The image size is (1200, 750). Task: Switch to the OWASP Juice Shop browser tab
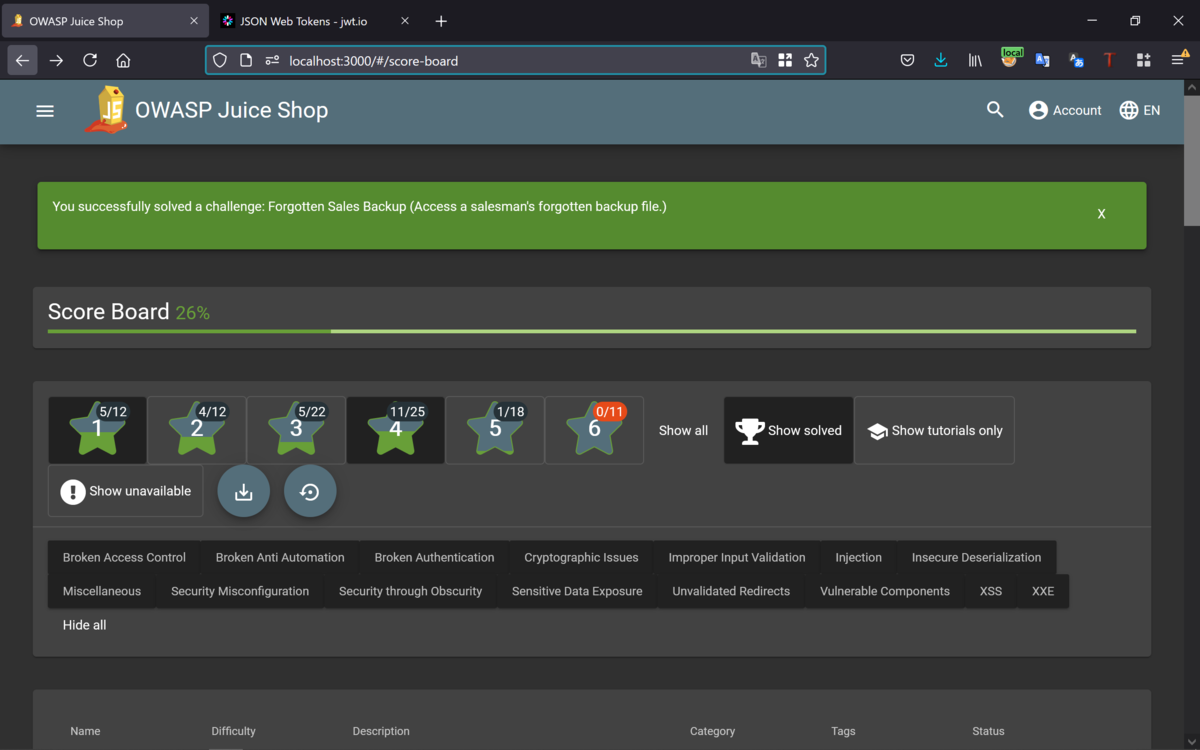point(104,21)
